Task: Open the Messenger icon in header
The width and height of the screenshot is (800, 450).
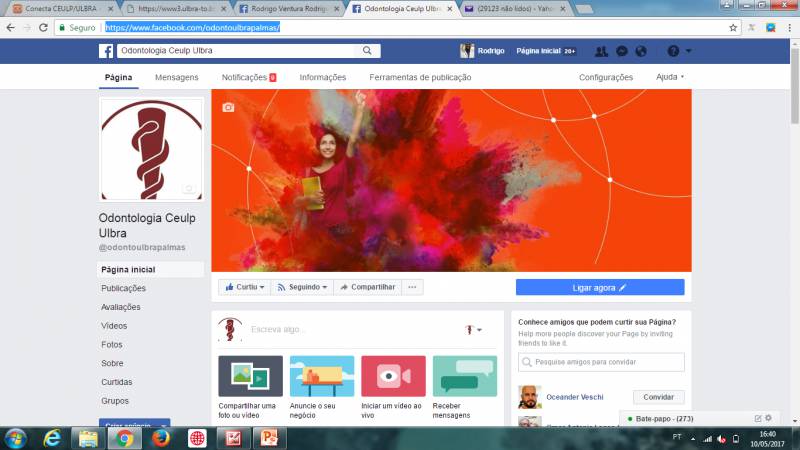Action: 621,51
